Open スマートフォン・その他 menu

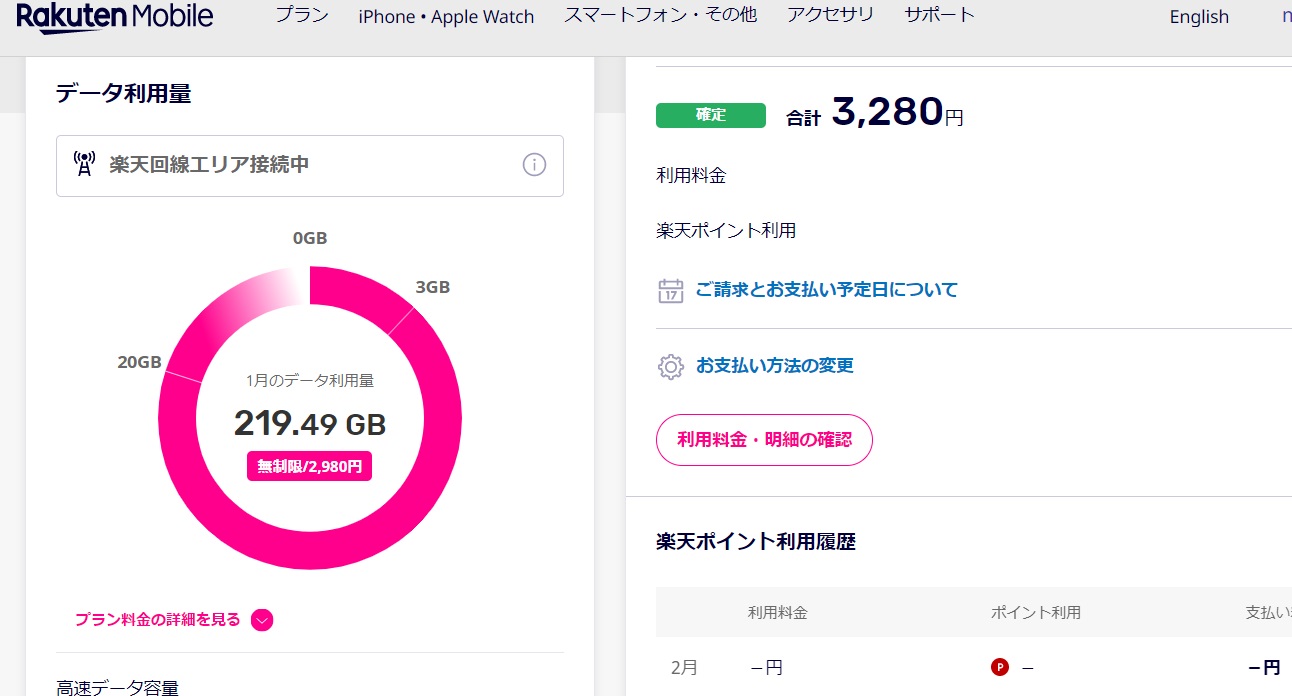[660, 16]
